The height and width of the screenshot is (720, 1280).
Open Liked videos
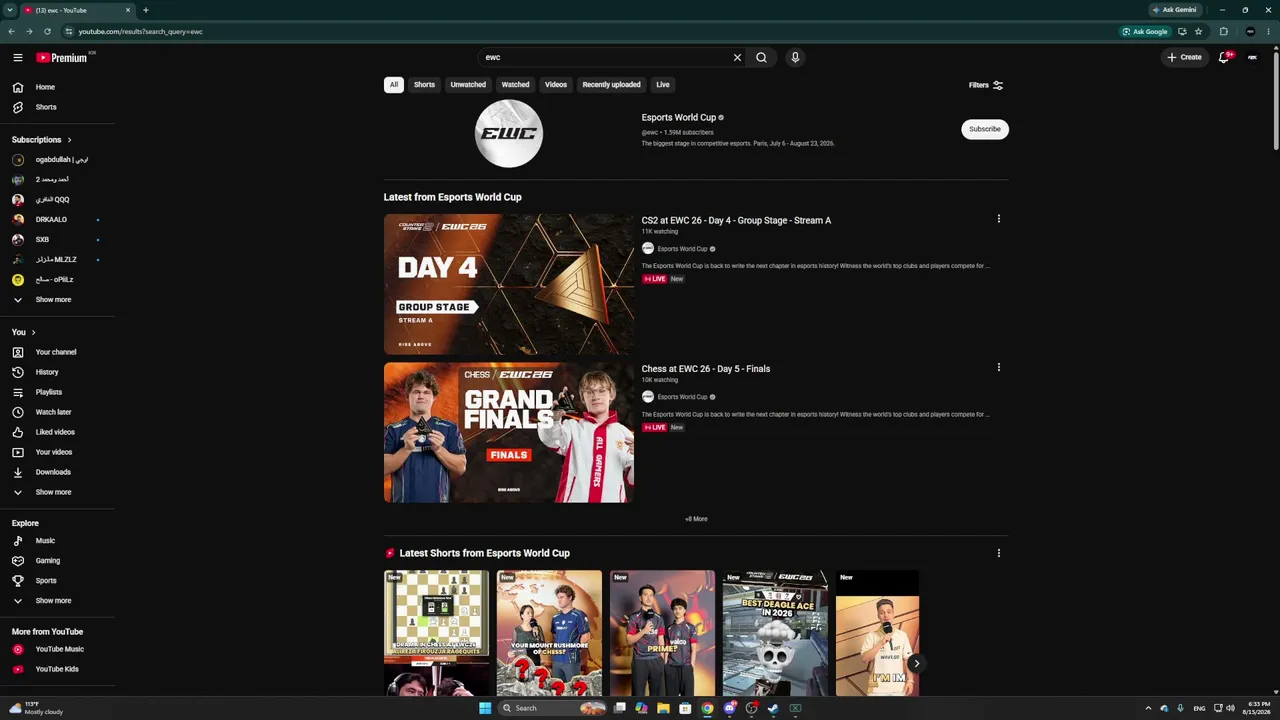[57, 432]
